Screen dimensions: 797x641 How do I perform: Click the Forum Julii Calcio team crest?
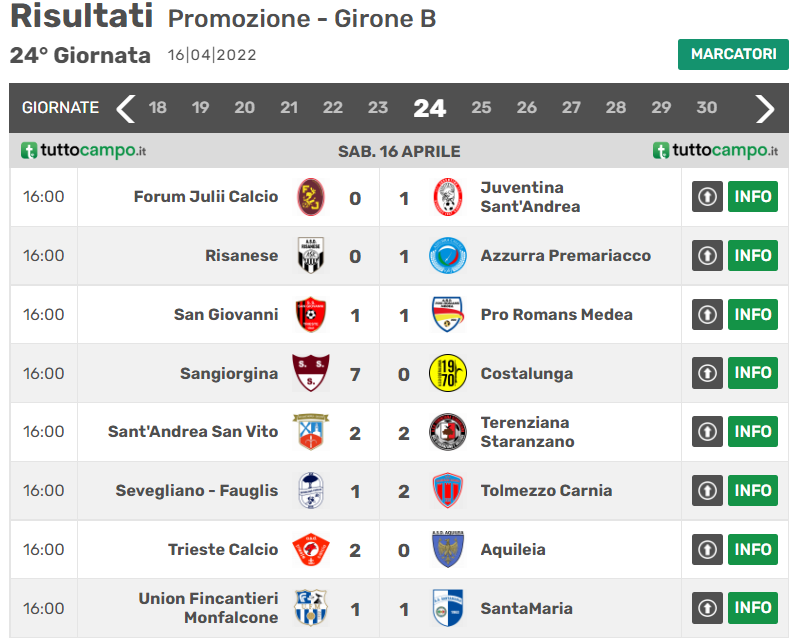pyautogui.click(x=311, y=197)
